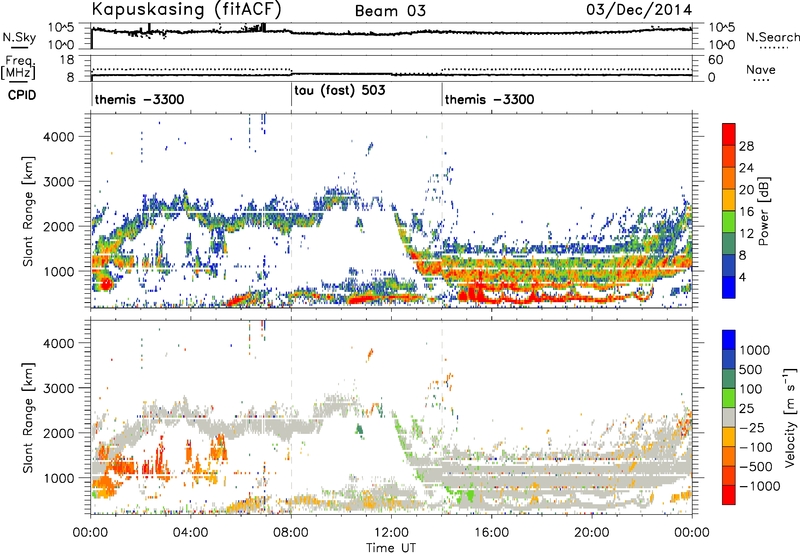Viewport: 800px width, 554px height.
Task: Click the "Slant Range [km]" label of the Power panel
Action: tap(28, 211)
